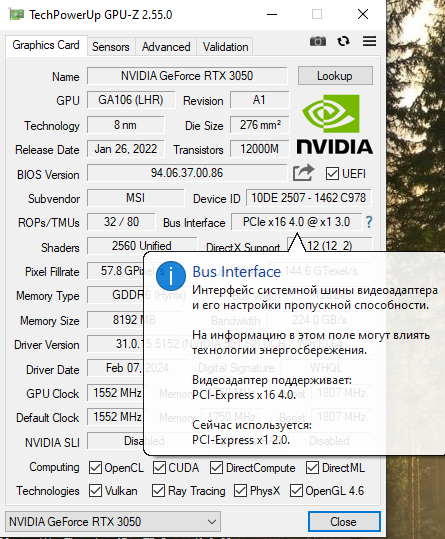Viewport: 445px width, 539px height.
Task: Click the Name field showing RTX 3050
Action: pyautogui.click(x=187, y=76)
